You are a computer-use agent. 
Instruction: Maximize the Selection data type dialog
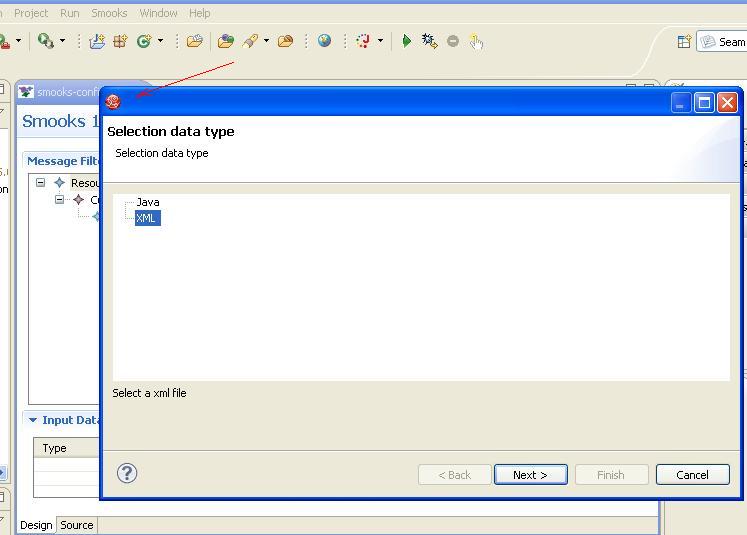pos(704,102)
